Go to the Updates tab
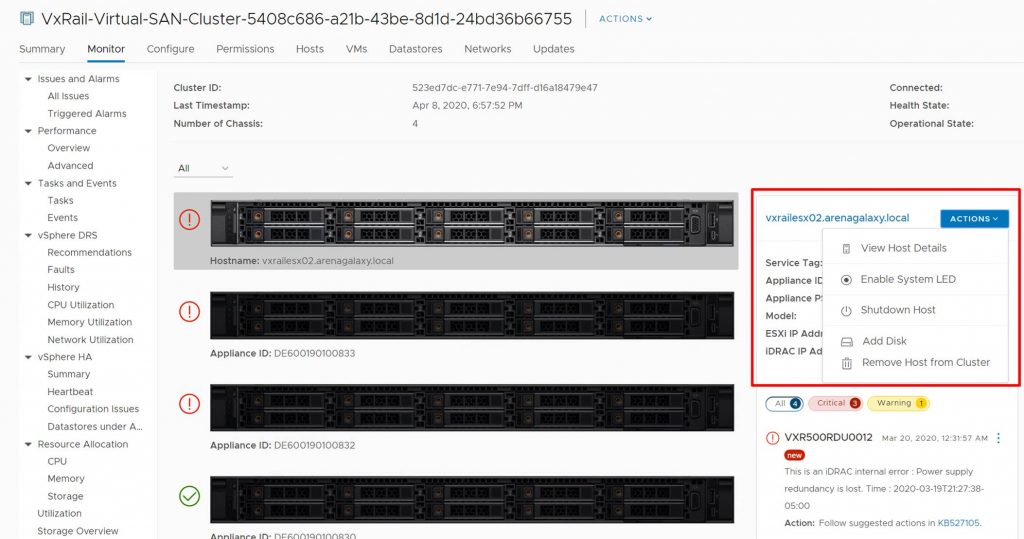Image resolution: width=1024 pixels, height=539 pixels. click(554, 49)
